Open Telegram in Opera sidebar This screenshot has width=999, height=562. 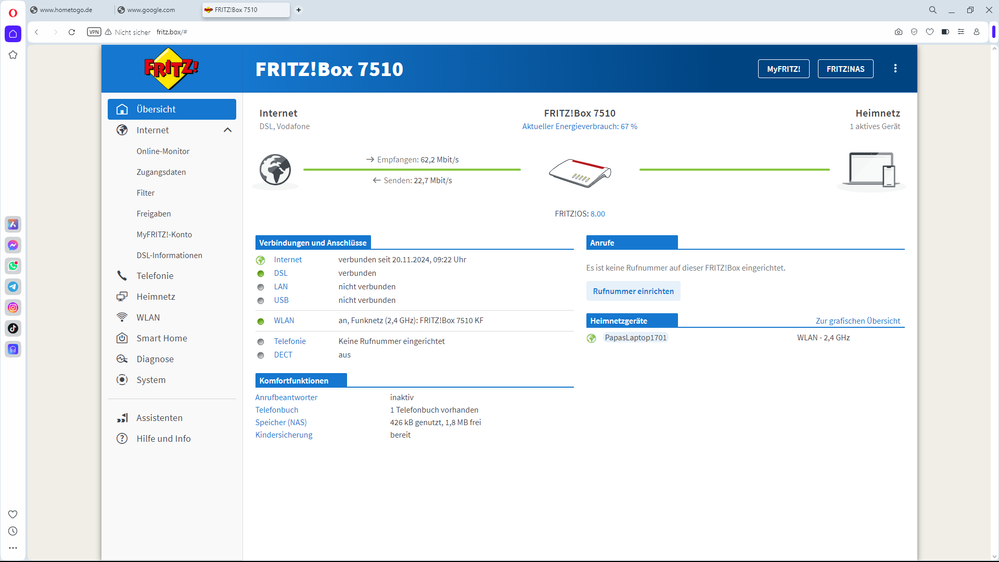pos(13,287)
